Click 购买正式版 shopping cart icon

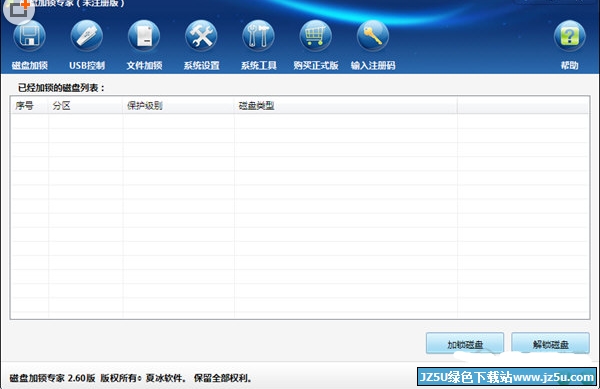coord(316,36)
